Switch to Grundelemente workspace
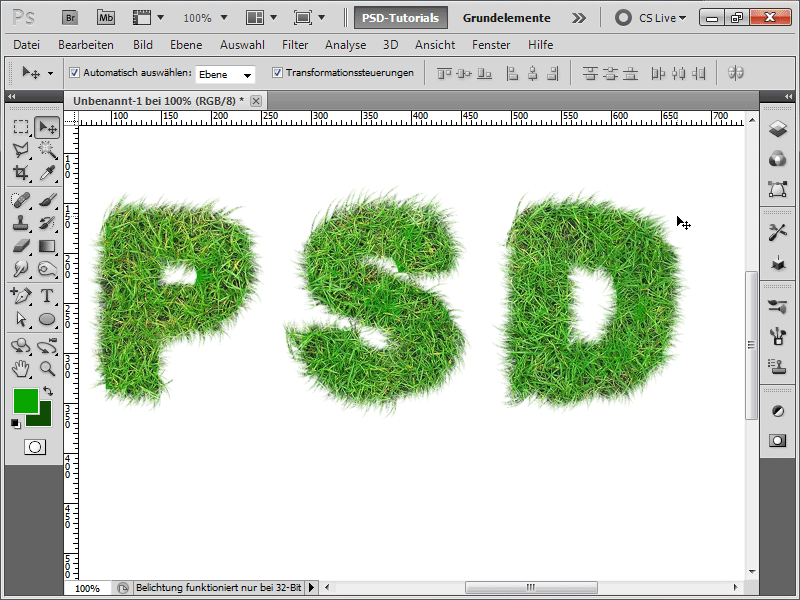This screenshot has height=600, width=800. 507,18
